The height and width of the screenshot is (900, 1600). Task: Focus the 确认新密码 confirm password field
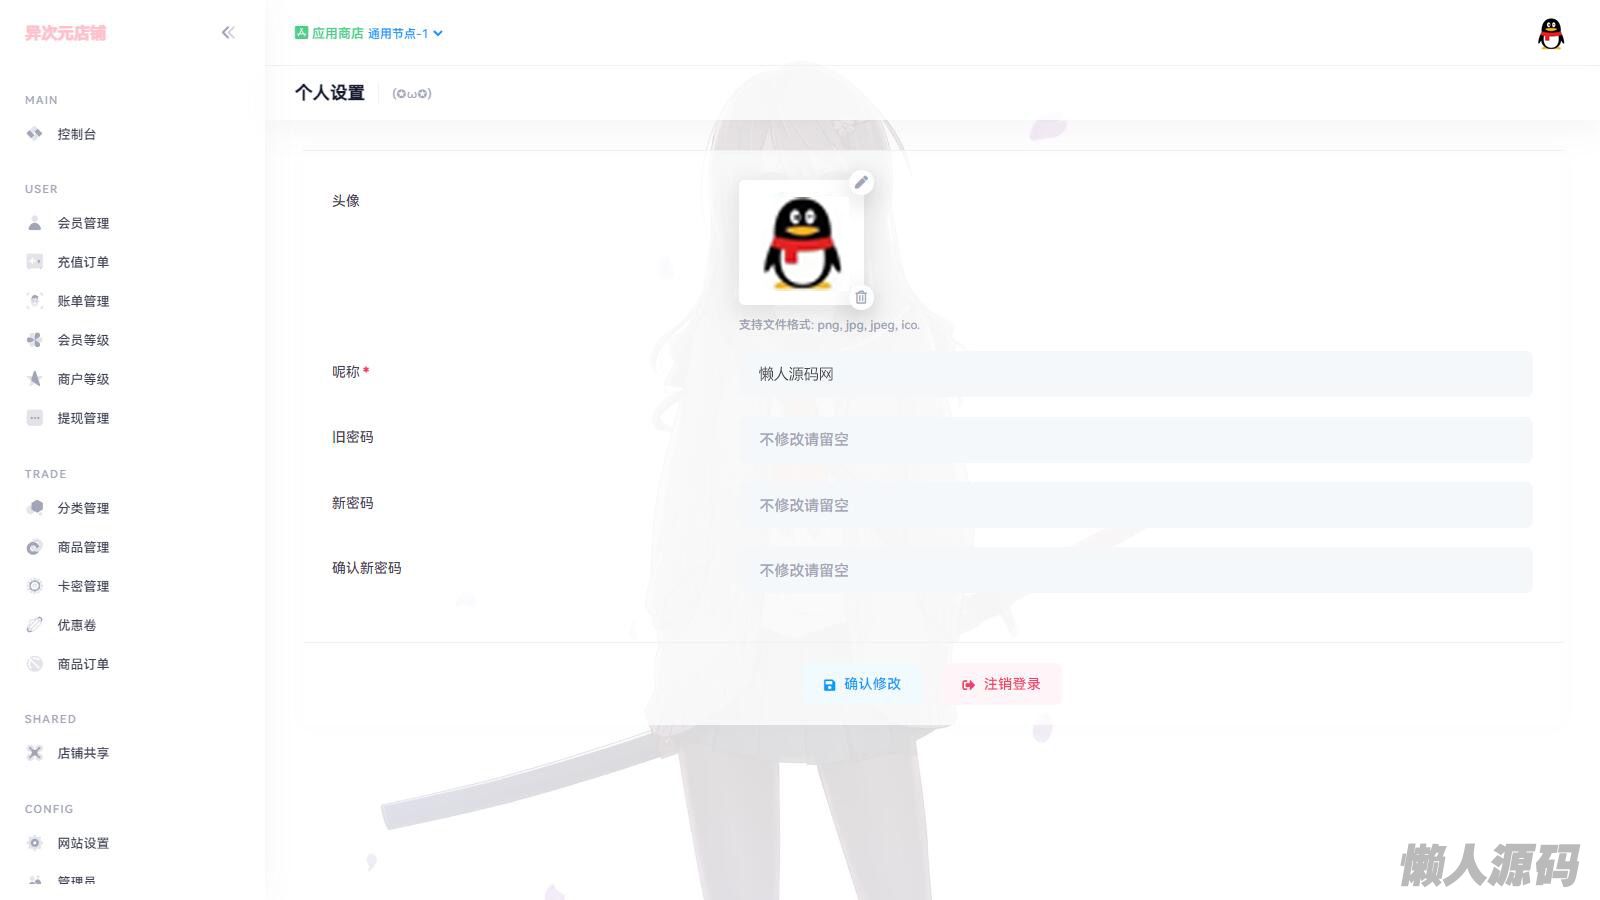click(x=1135, y=570)
